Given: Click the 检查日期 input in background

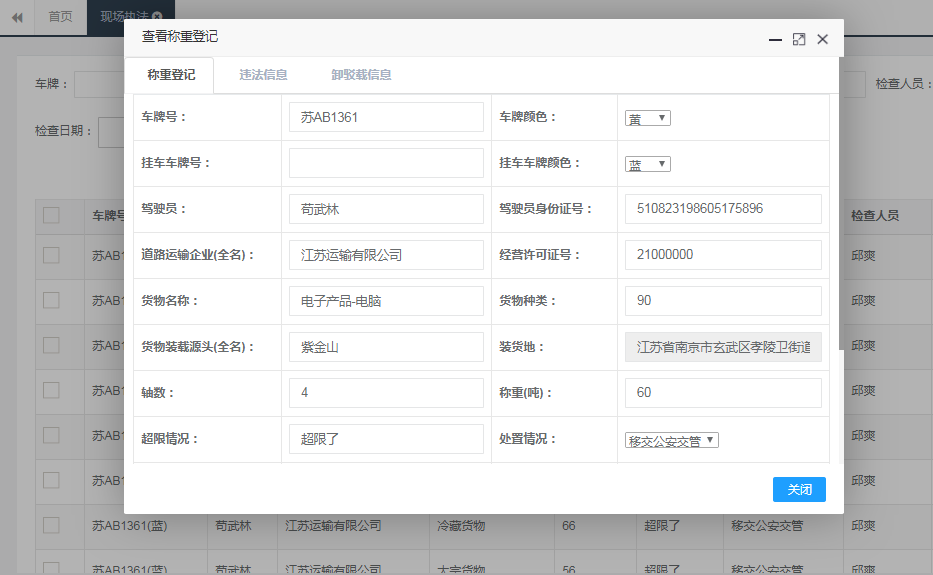Looking at the screenshot, I should point(111,132).
